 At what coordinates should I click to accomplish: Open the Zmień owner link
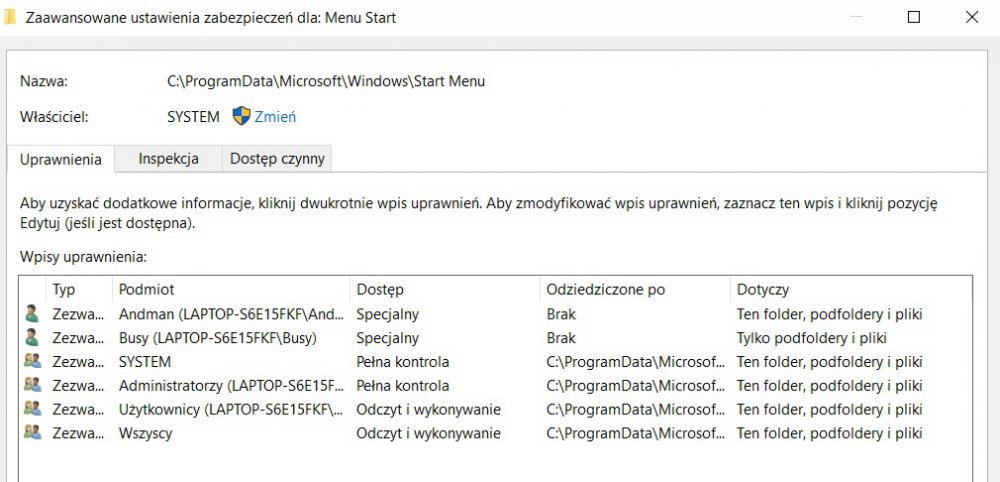pos(275,117)
